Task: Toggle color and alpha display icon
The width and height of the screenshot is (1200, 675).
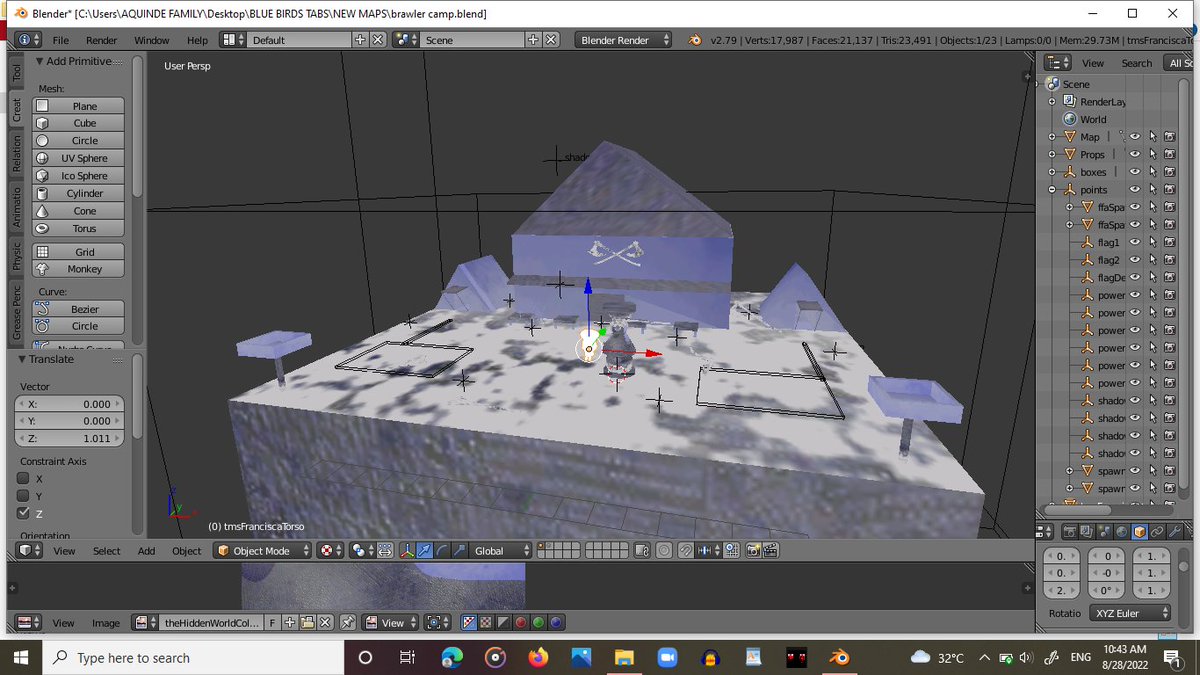Action: point(469,623)
